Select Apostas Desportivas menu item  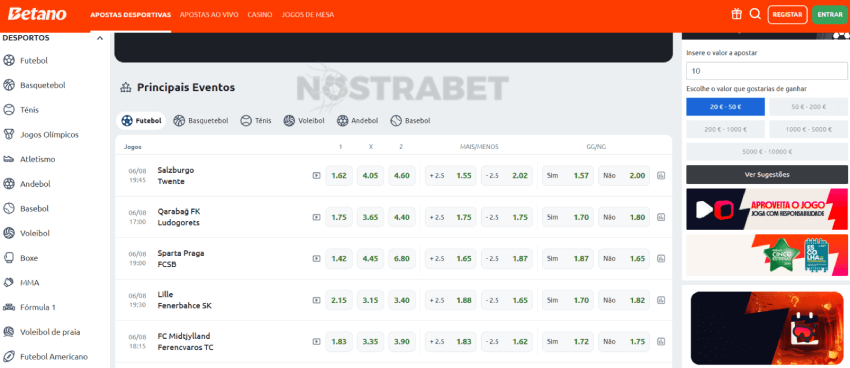[131, 15]
